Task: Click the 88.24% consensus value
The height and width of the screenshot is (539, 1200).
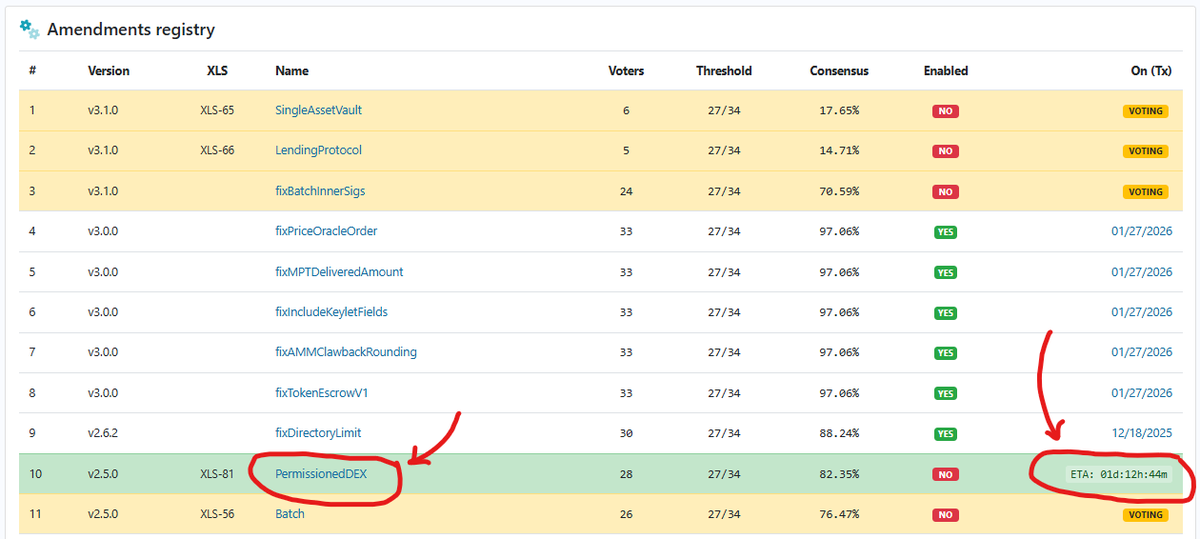Action: [x=839, y=433]
